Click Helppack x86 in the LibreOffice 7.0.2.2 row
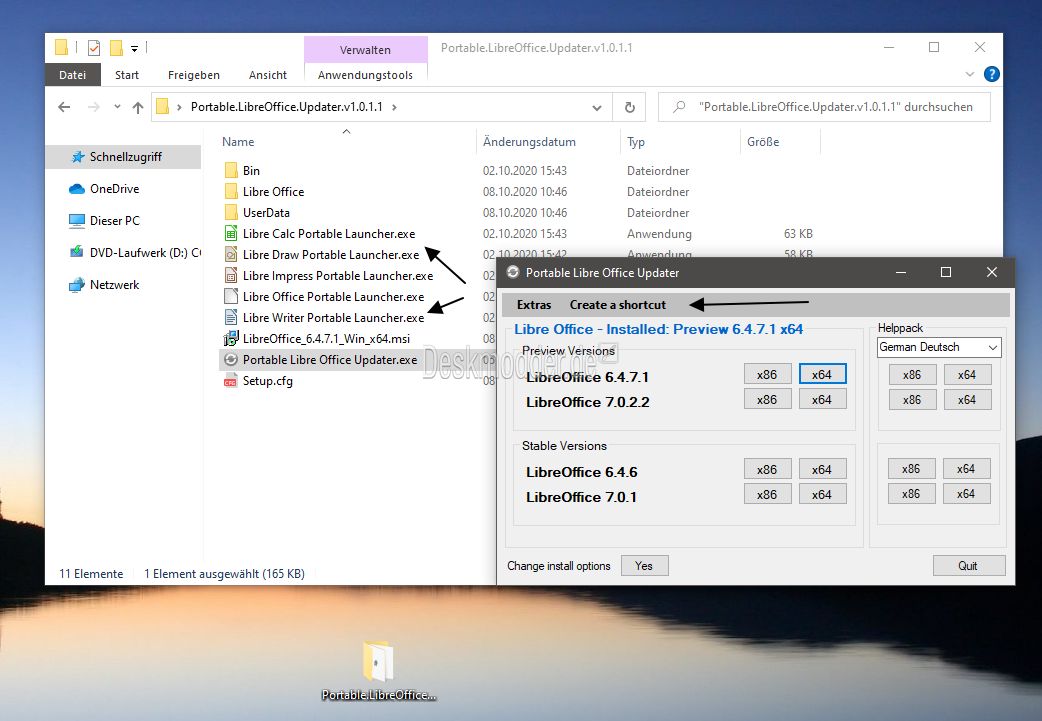Screen dimensions: 1042x721 pyautogui.click(x=912, y=400)
